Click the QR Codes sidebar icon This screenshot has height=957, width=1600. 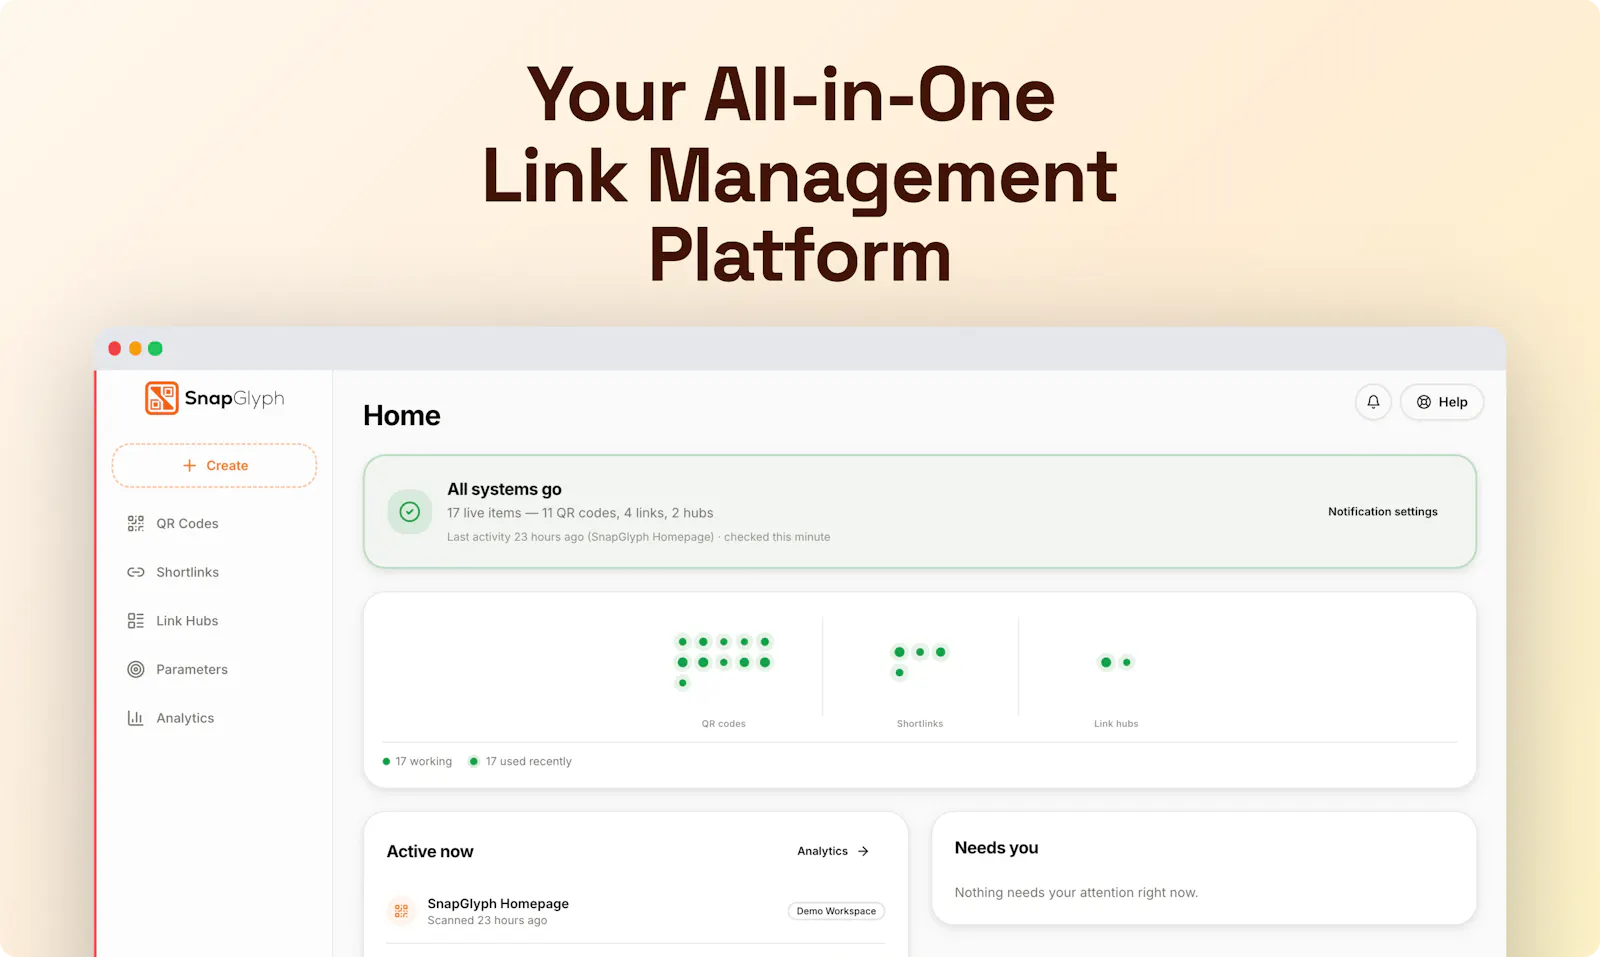point(136,524)
